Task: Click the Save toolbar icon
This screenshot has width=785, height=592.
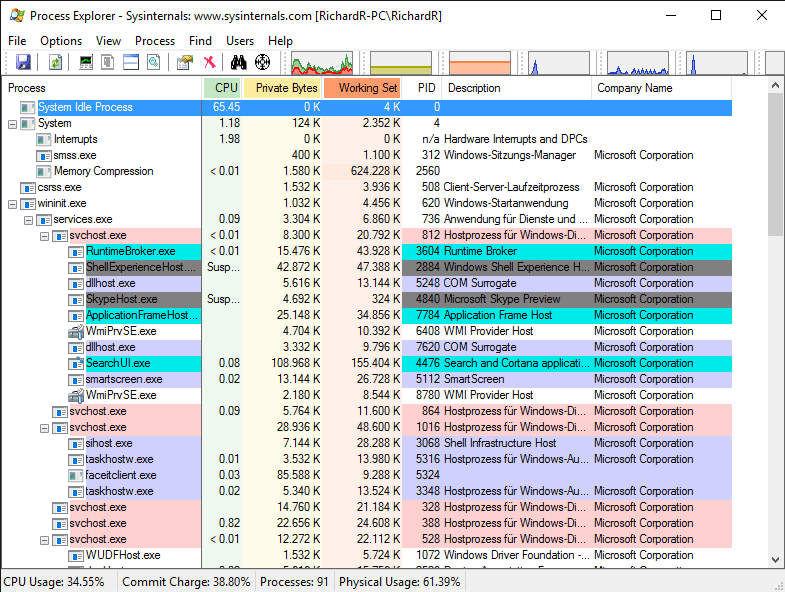Action: tap(23, 62)
